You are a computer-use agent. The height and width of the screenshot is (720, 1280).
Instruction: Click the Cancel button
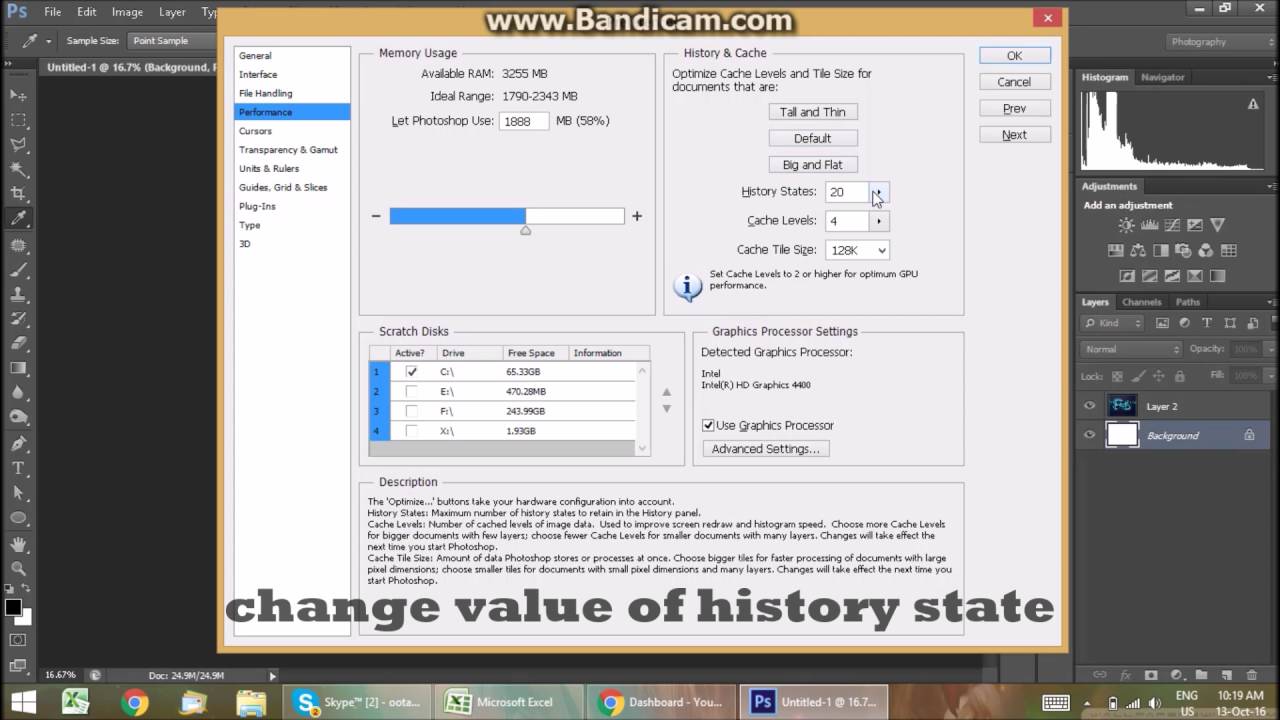[1014, 82]
